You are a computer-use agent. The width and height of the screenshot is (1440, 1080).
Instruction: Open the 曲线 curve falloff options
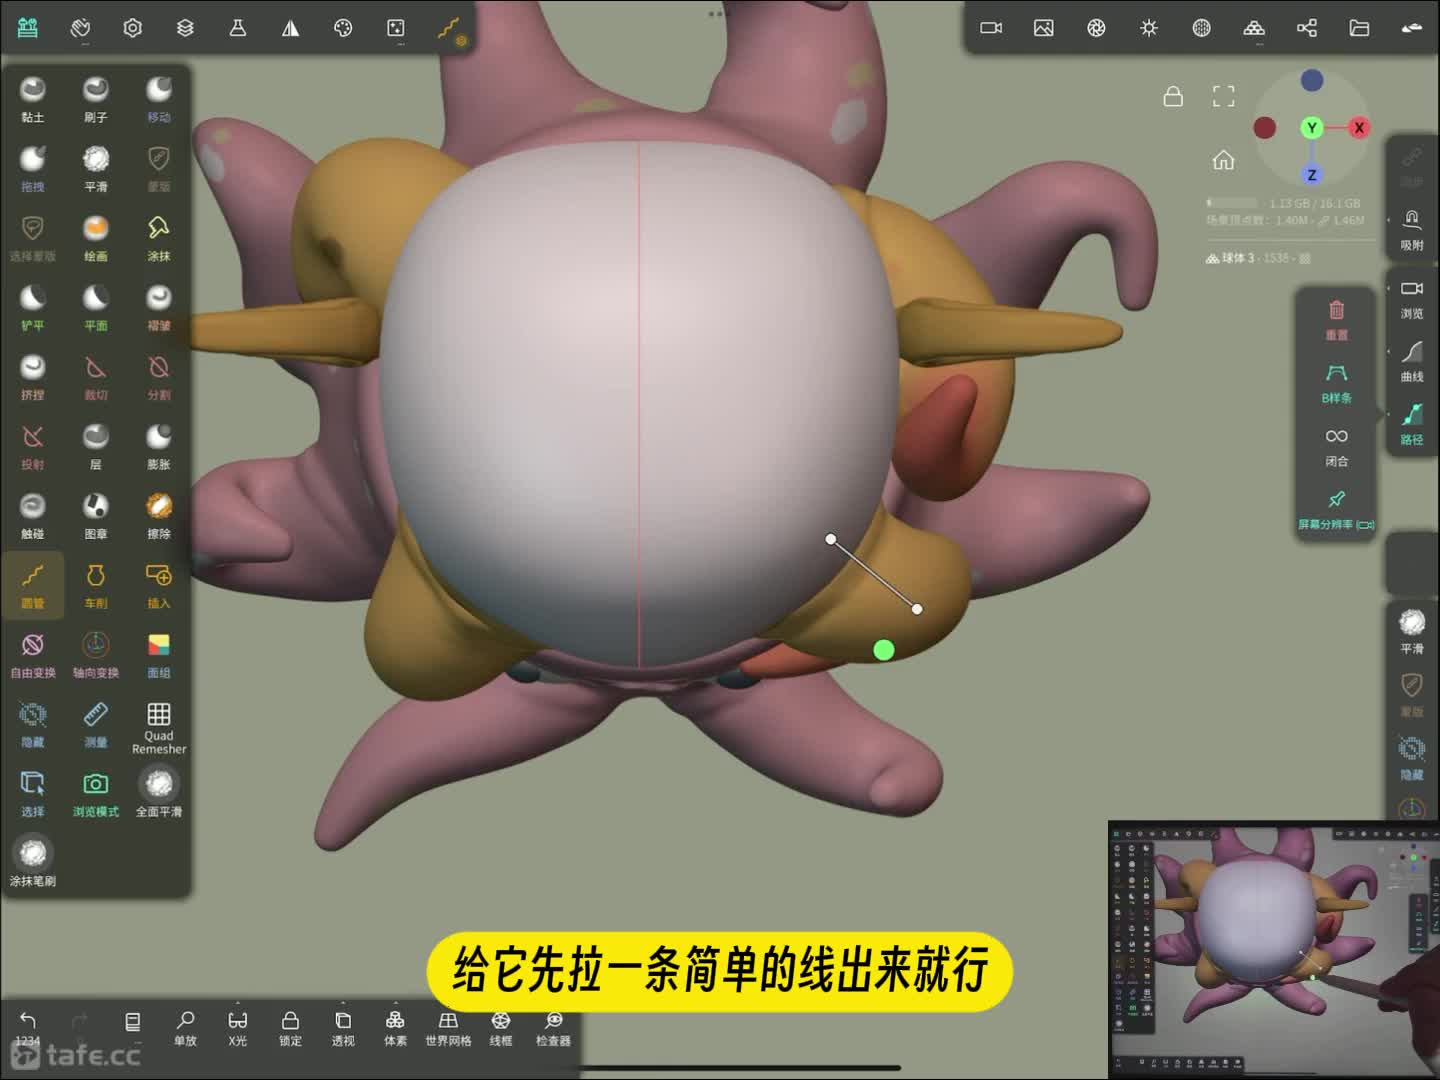(1412, 361)
